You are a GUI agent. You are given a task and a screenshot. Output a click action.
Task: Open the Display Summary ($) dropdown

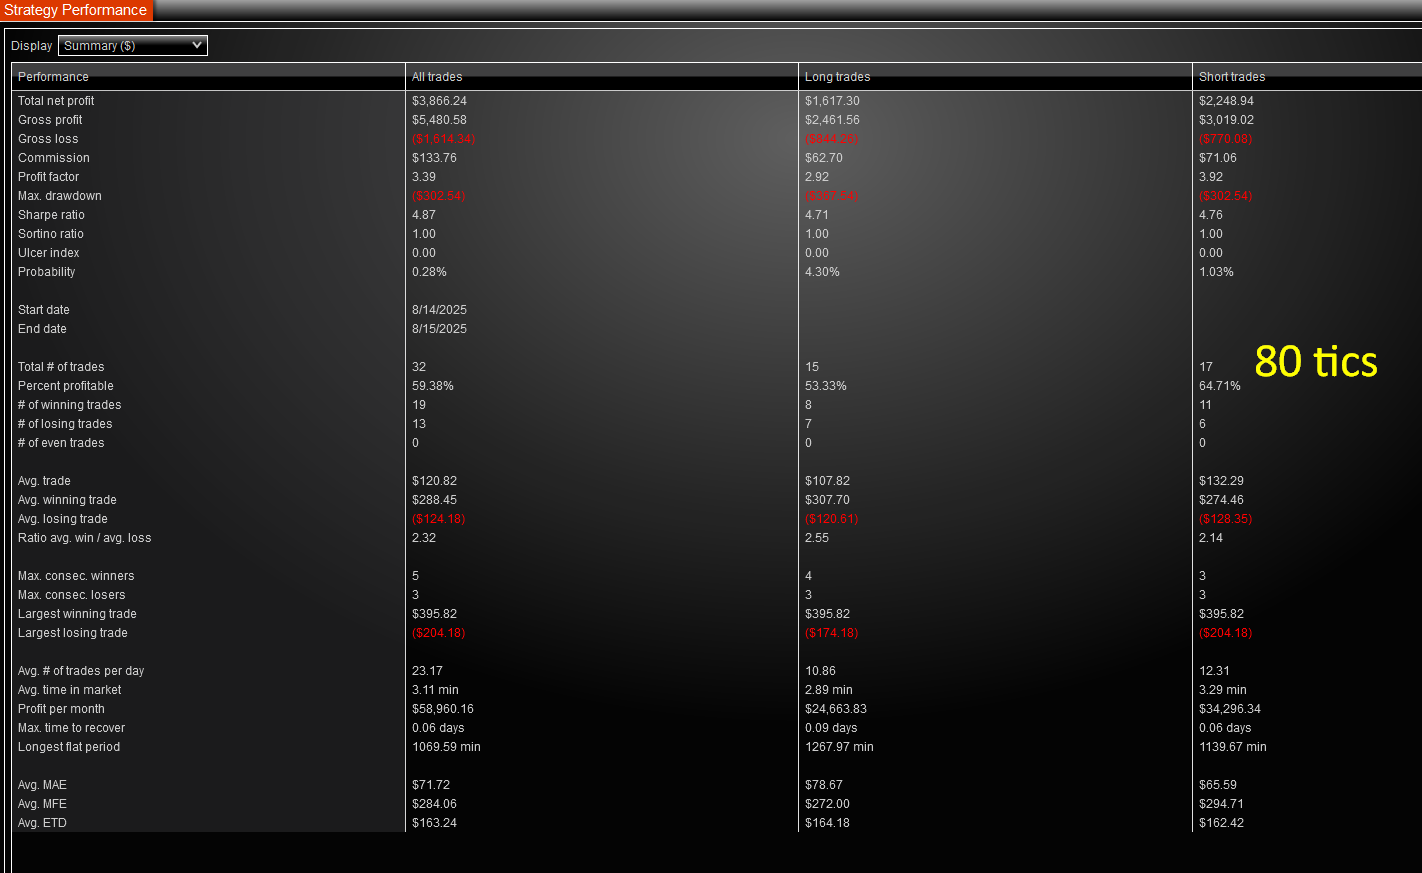click(132, 46)
